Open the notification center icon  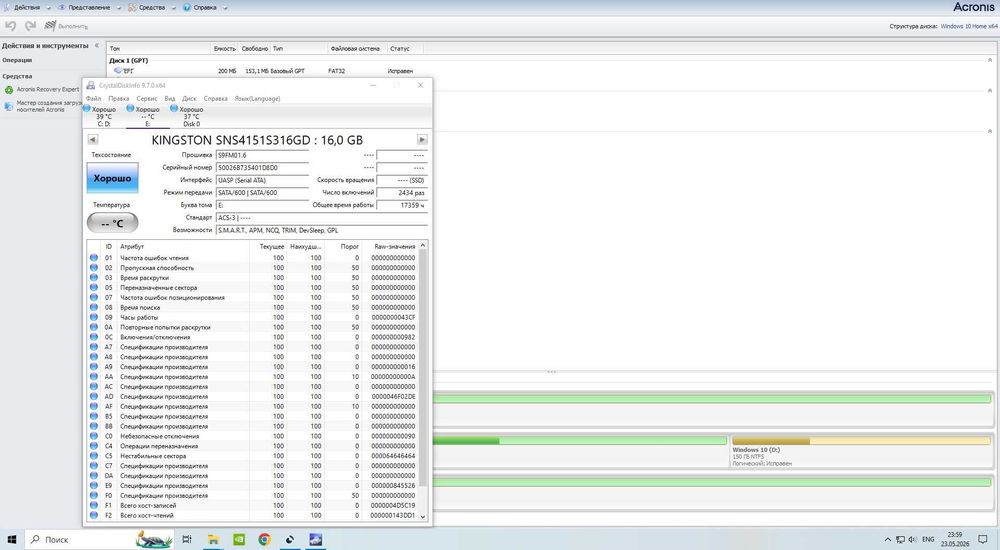(x=982, y=539)
